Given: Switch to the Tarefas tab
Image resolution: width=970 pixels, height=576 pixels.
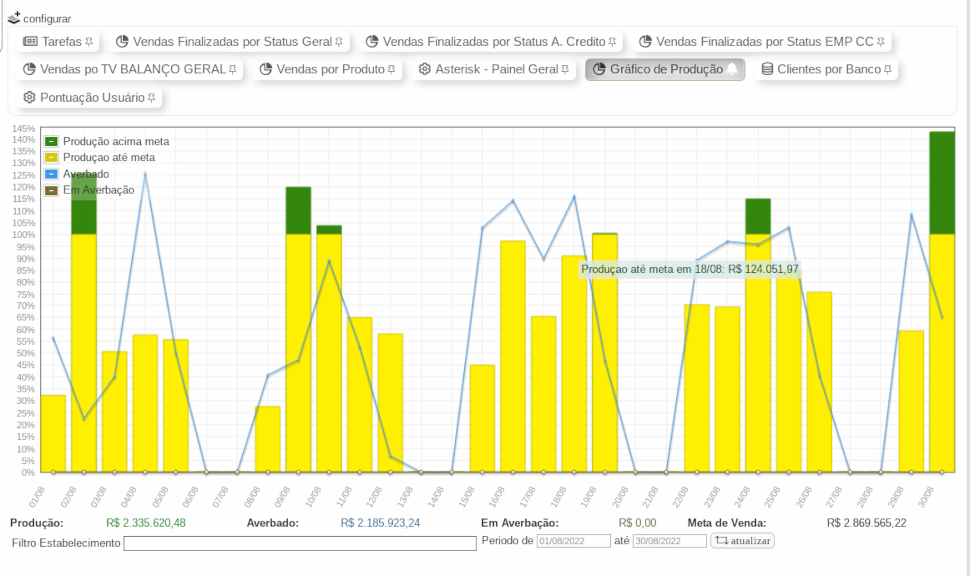Looking at the screenshot, I should (58, 41).
